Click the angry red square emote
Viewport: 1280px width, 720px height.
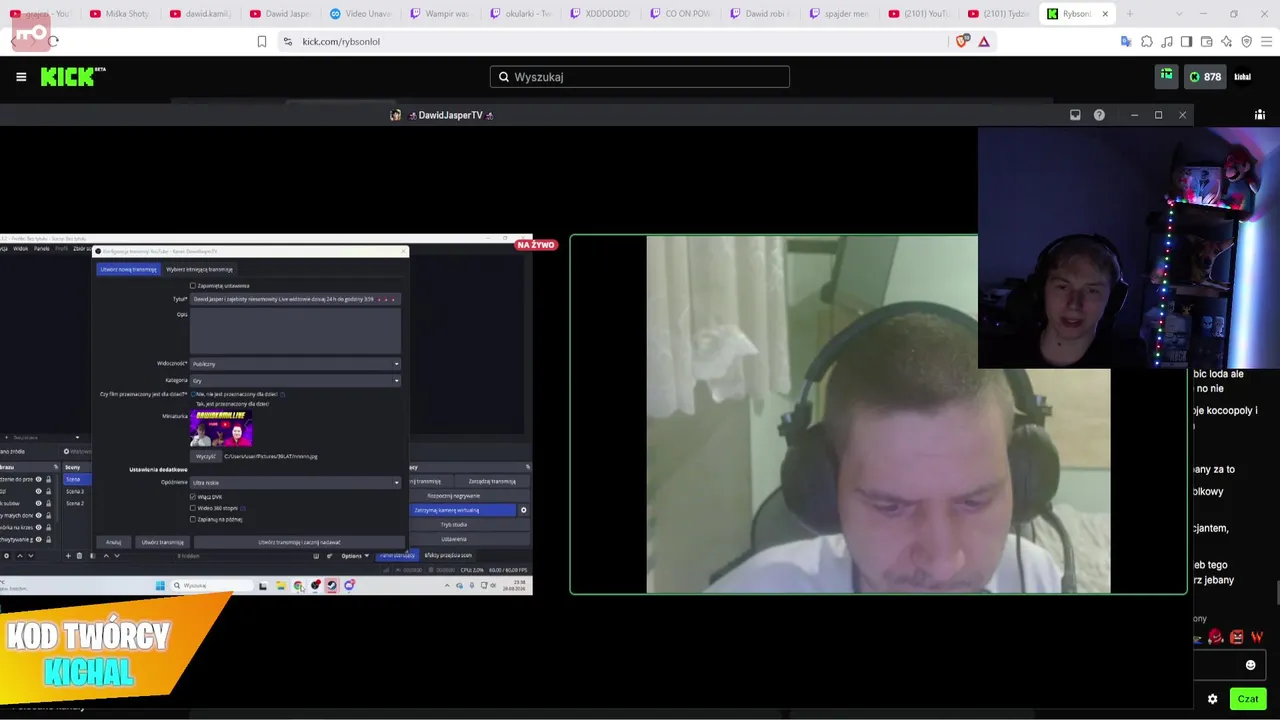1237,637
